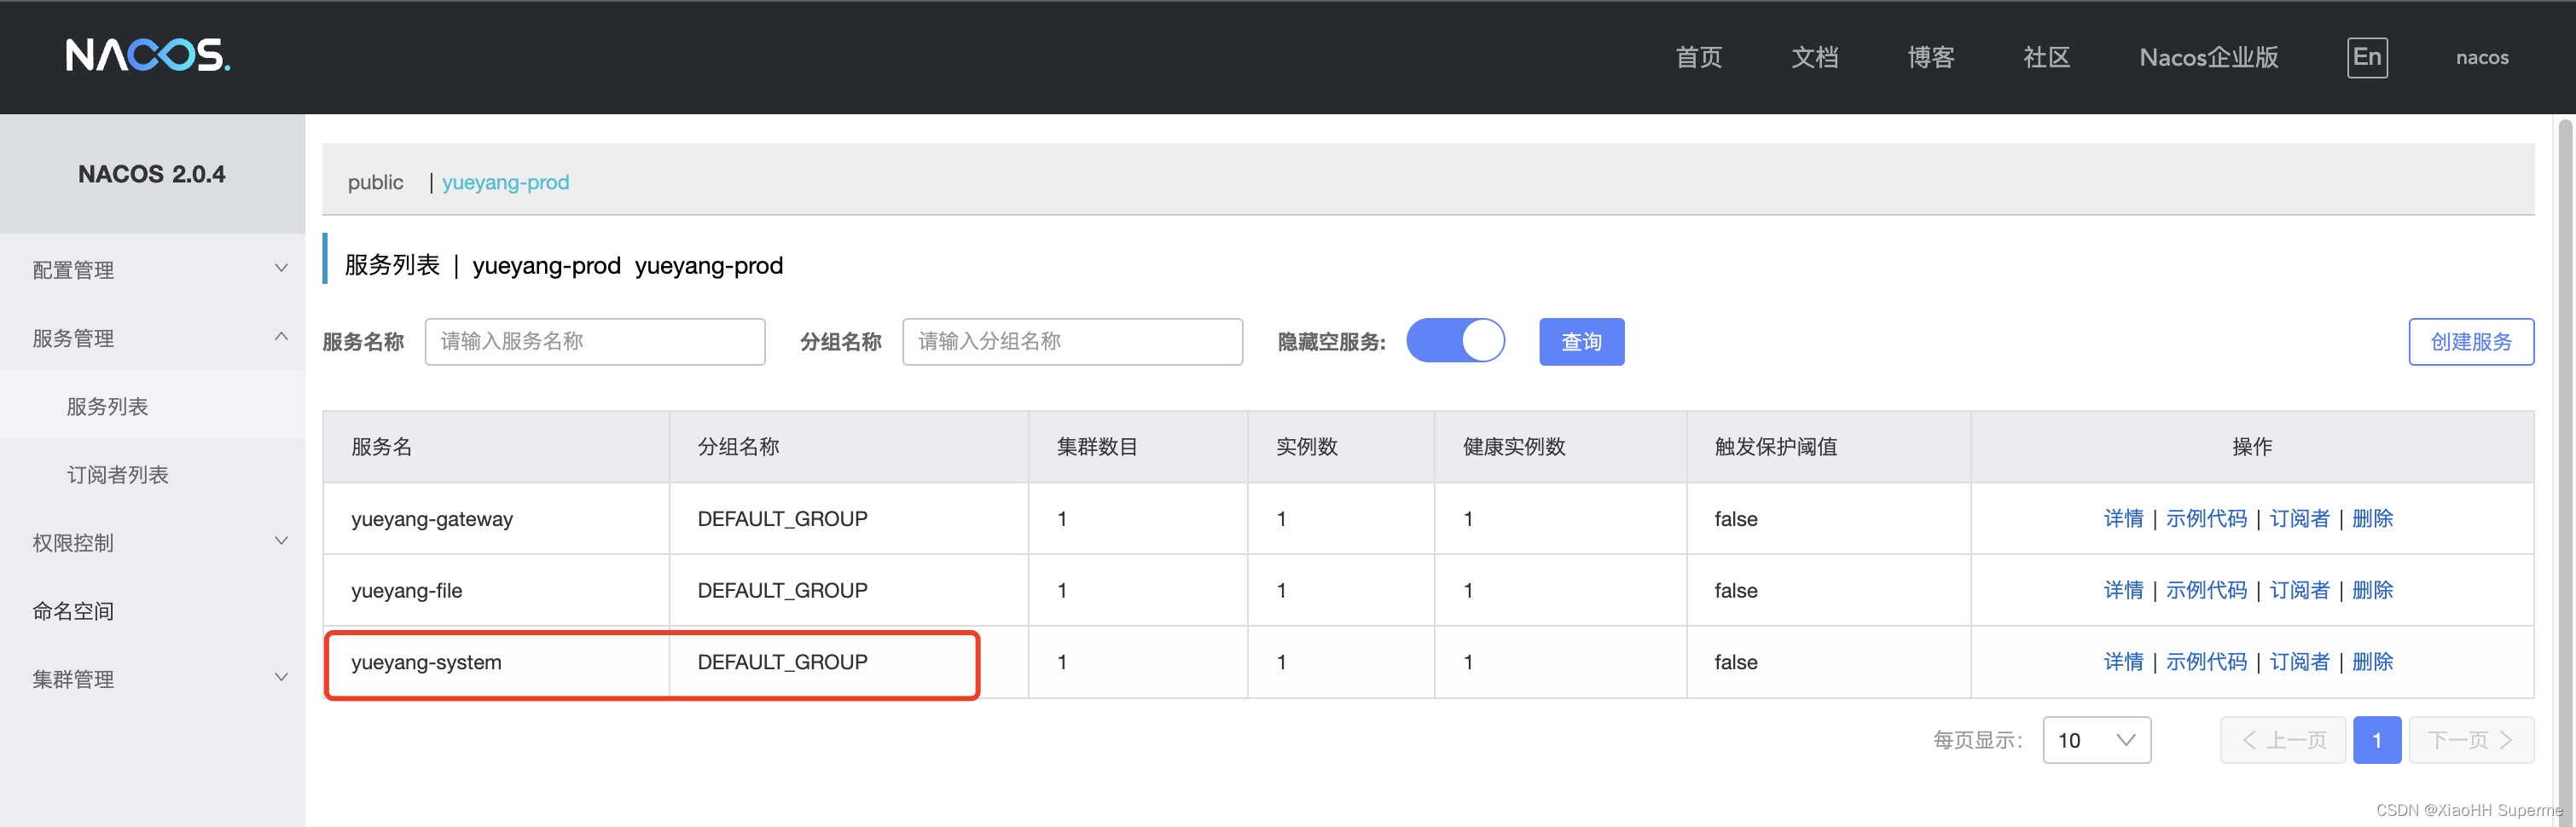The width and height of the screenshot is (2576, 827).
Task: Expand the 配置管理 menu chevron
Action: (281, 269)
